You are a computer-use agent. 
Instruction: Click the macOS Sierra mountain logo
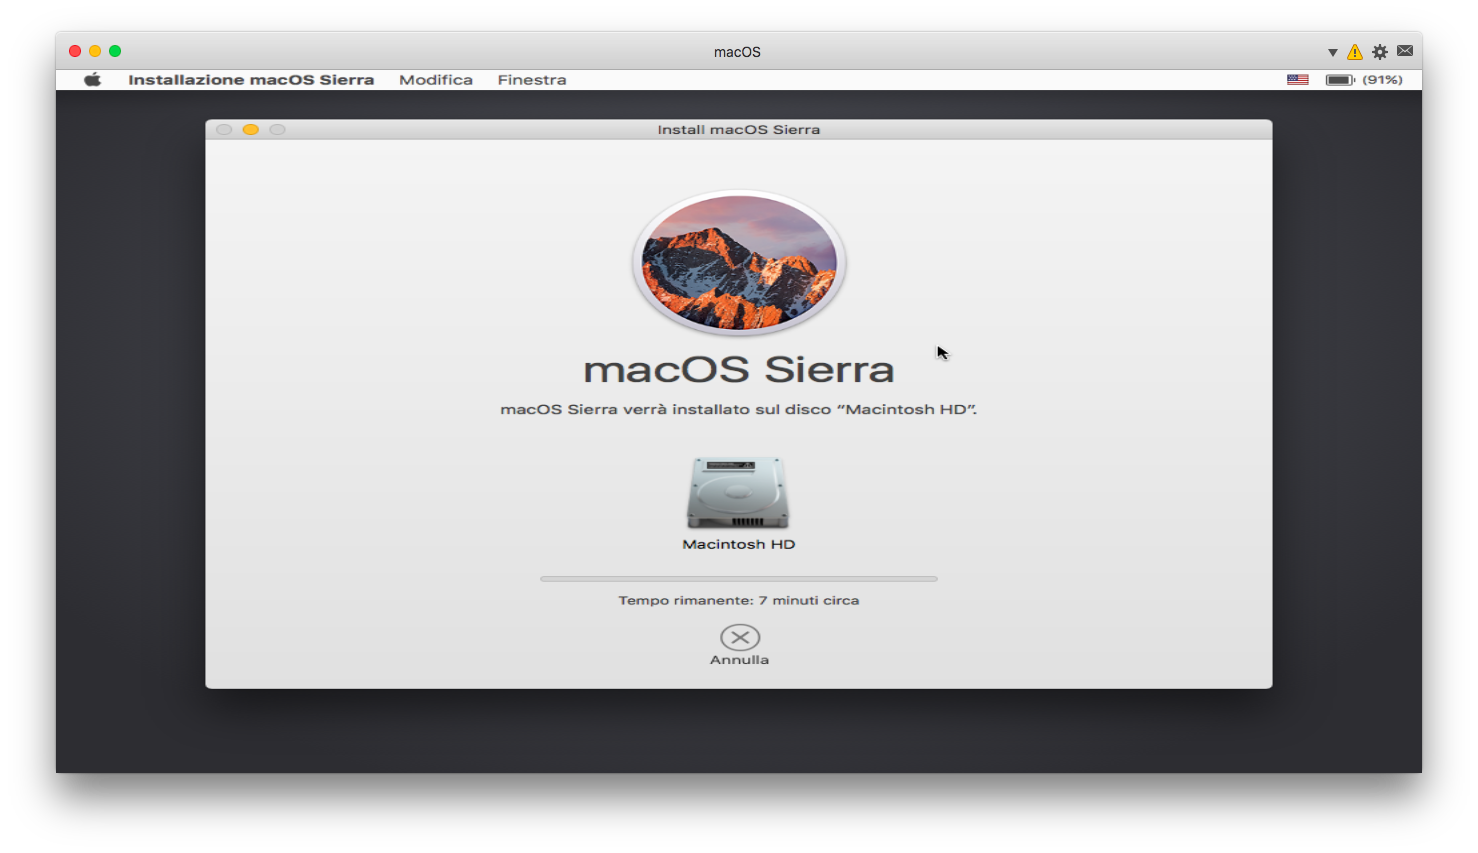point(739,262)
